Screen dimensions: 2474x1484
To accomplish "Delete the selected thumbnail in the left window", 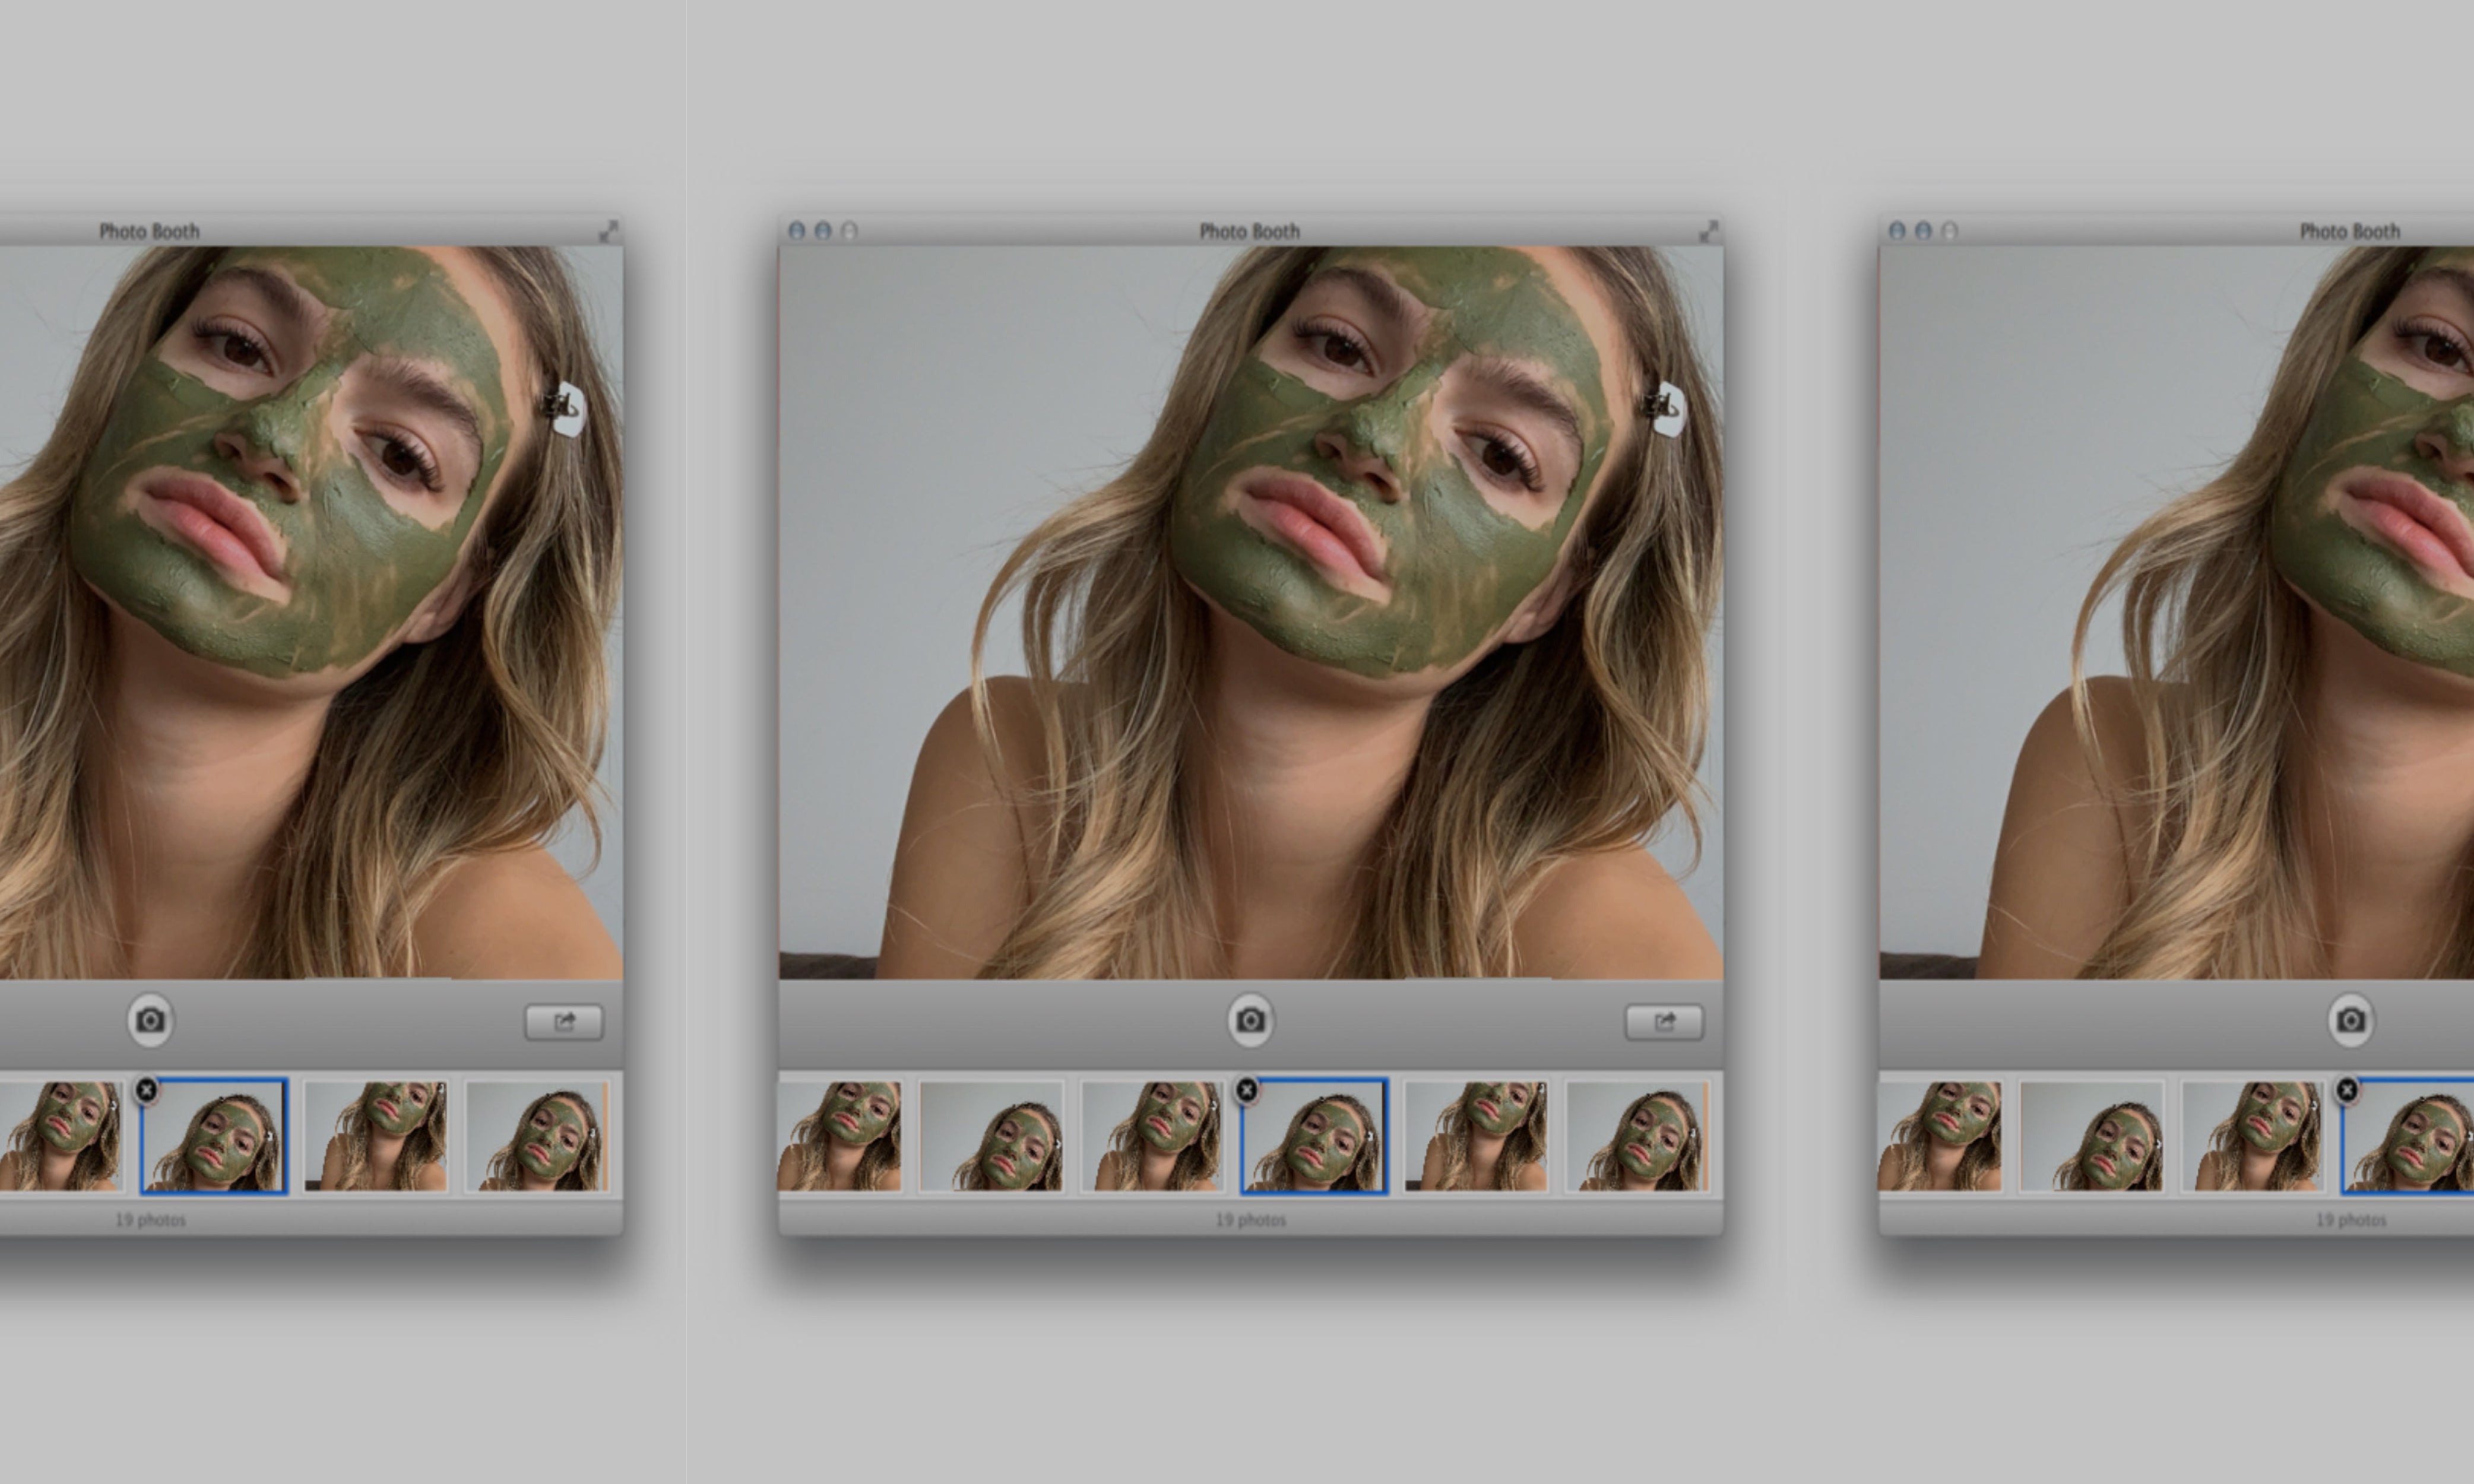I will coord(146,1090).
